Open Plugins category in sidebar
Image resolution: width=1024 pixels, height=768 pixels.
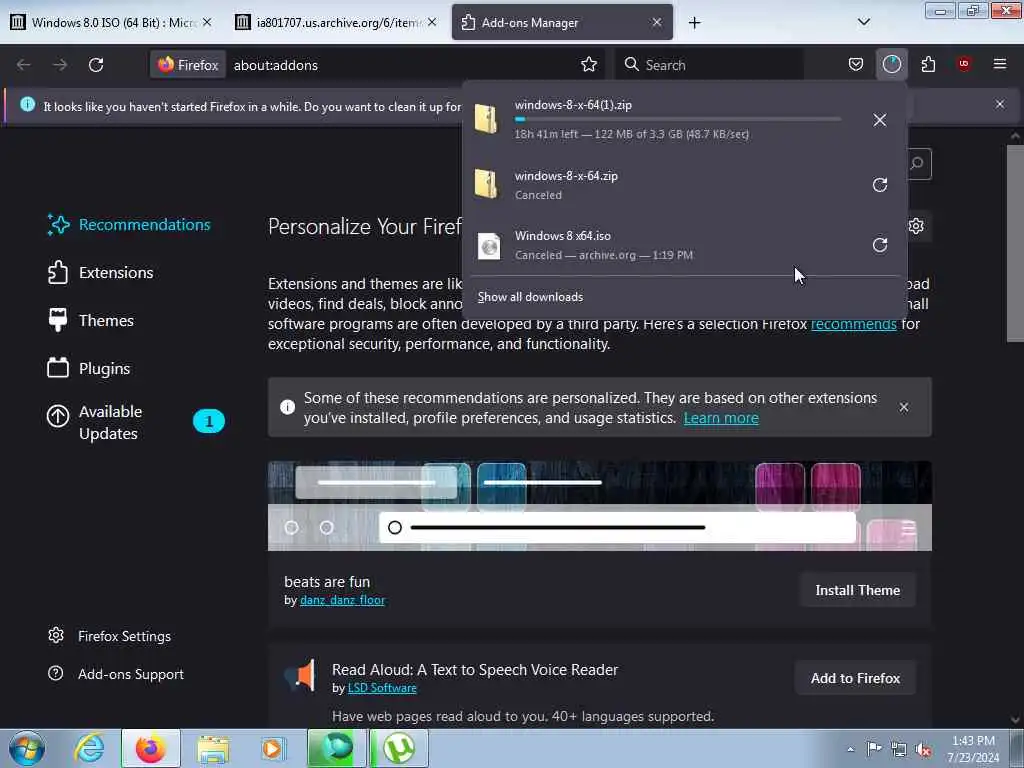(89, 368)
